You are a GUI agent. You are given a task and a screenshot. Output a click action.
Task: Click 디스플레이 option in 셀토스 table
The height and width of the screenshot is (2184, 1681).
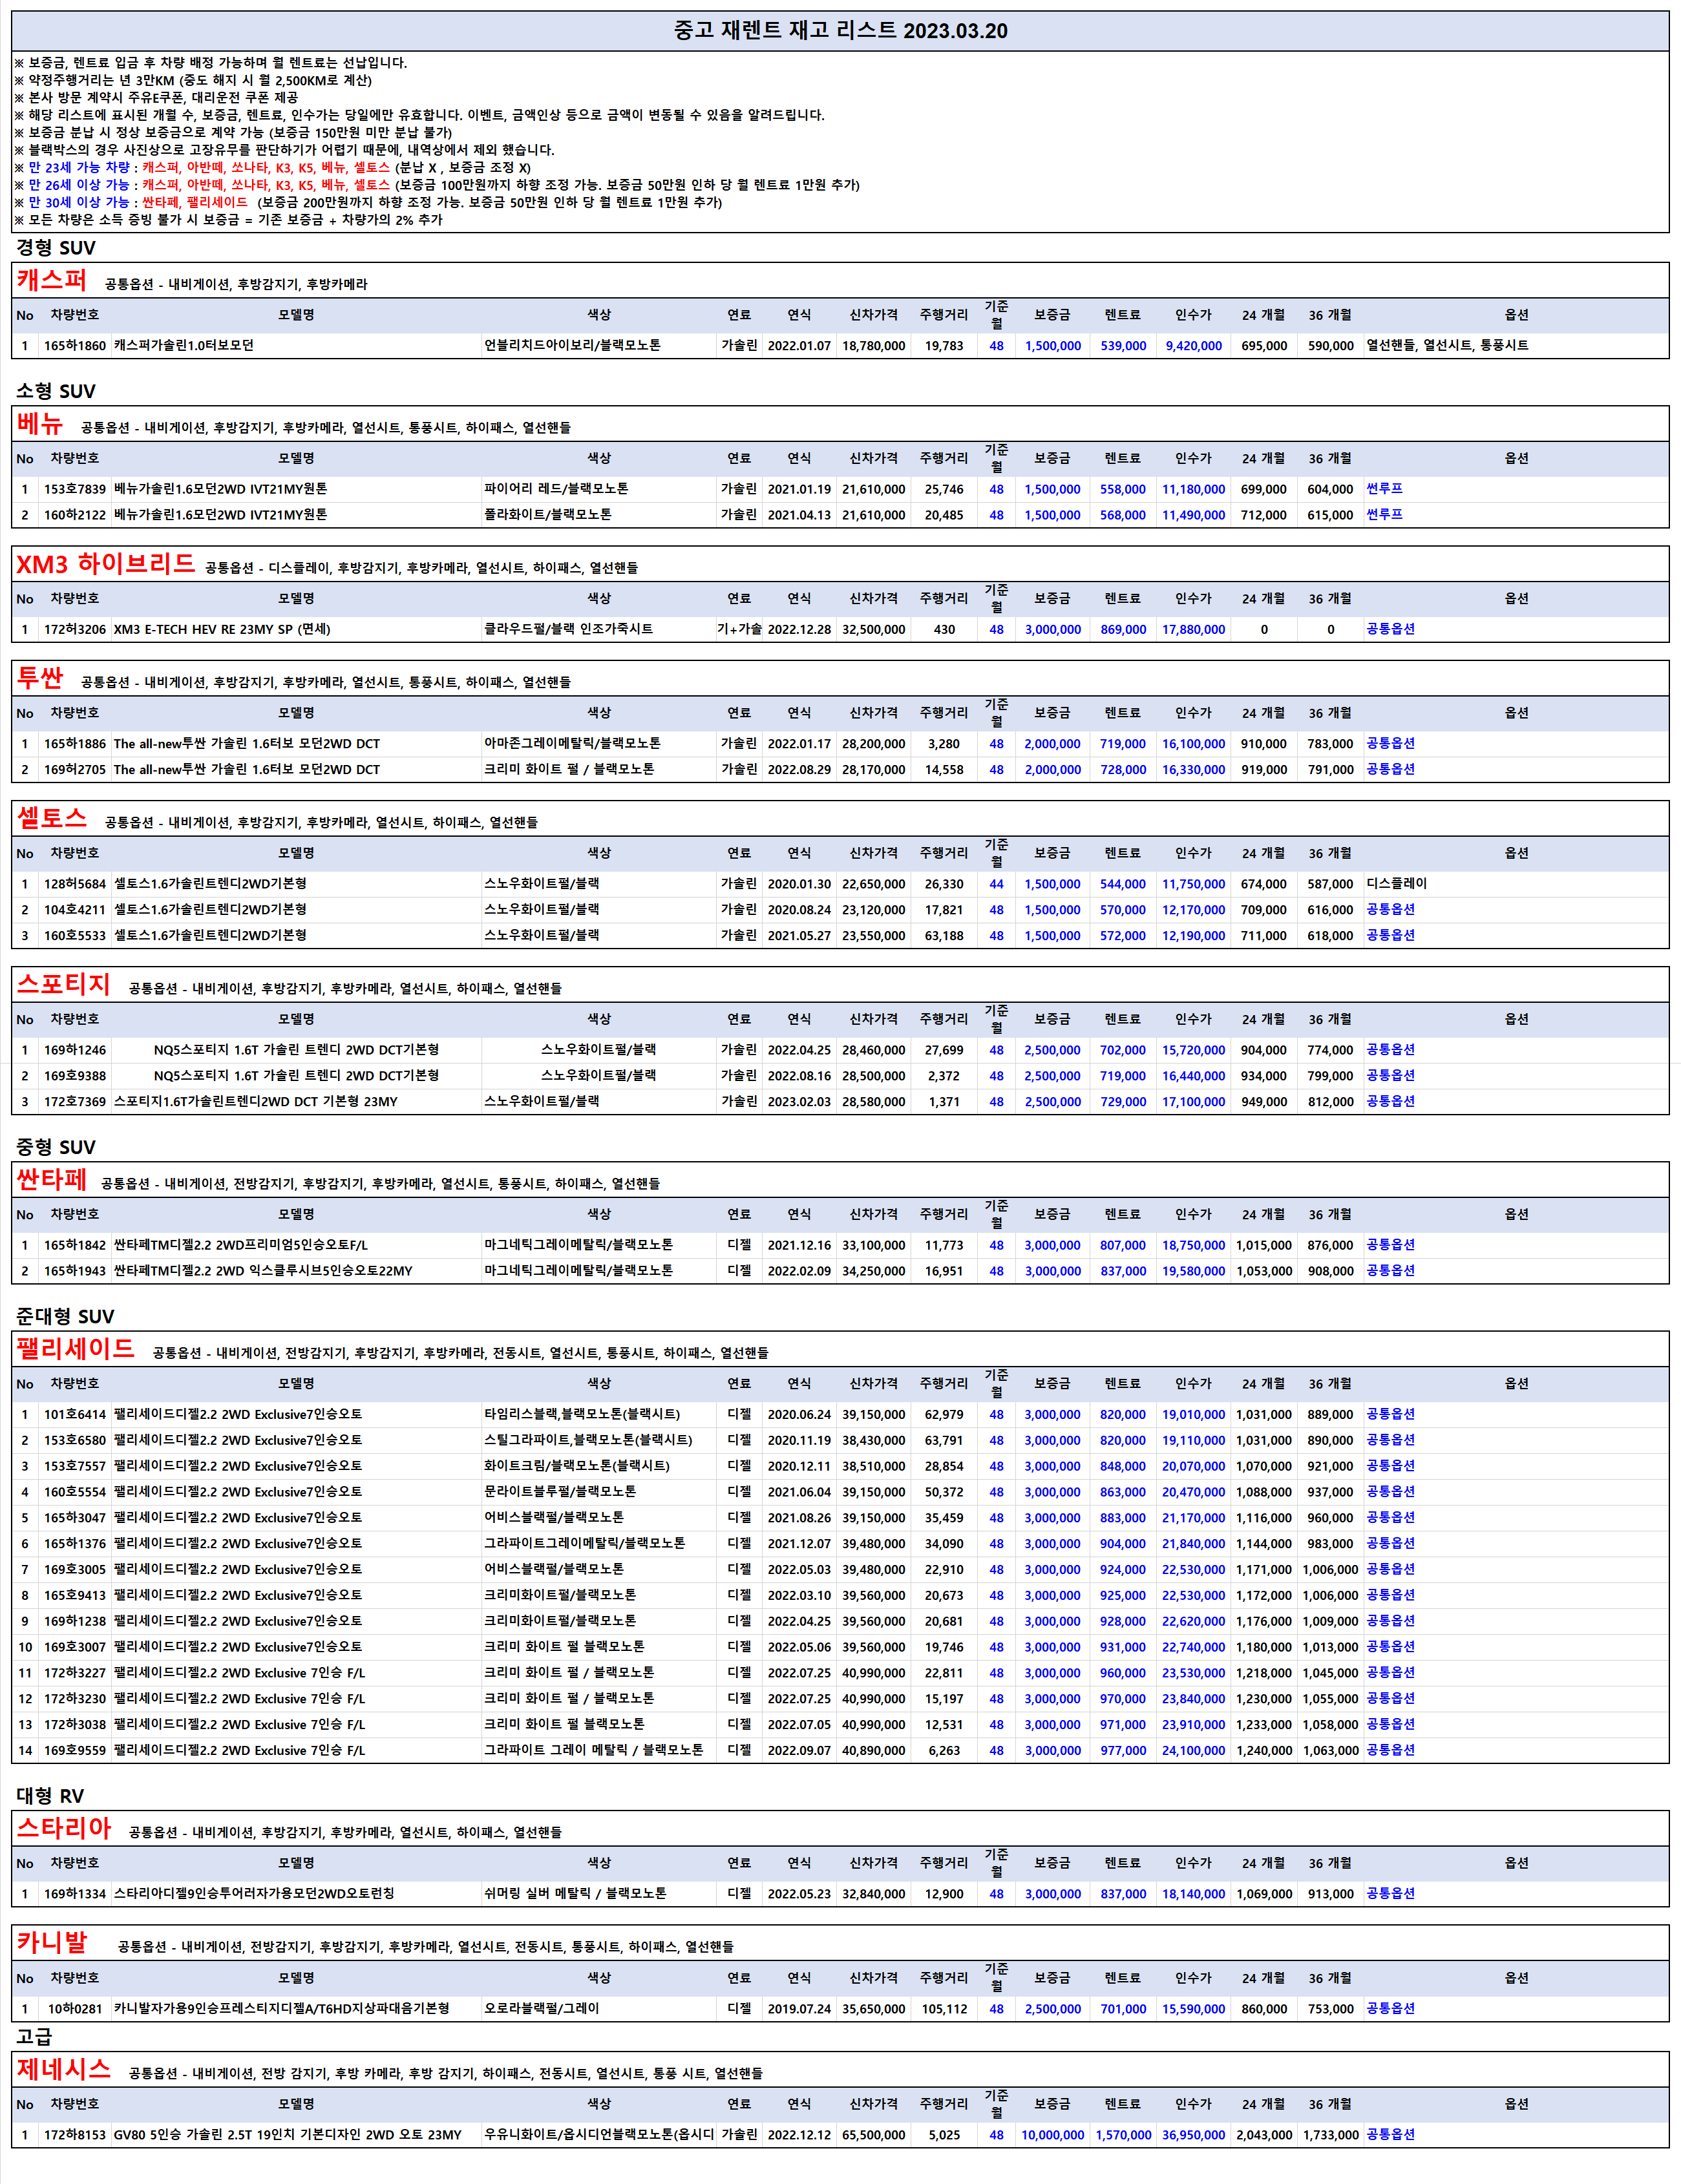point(1396,884)
